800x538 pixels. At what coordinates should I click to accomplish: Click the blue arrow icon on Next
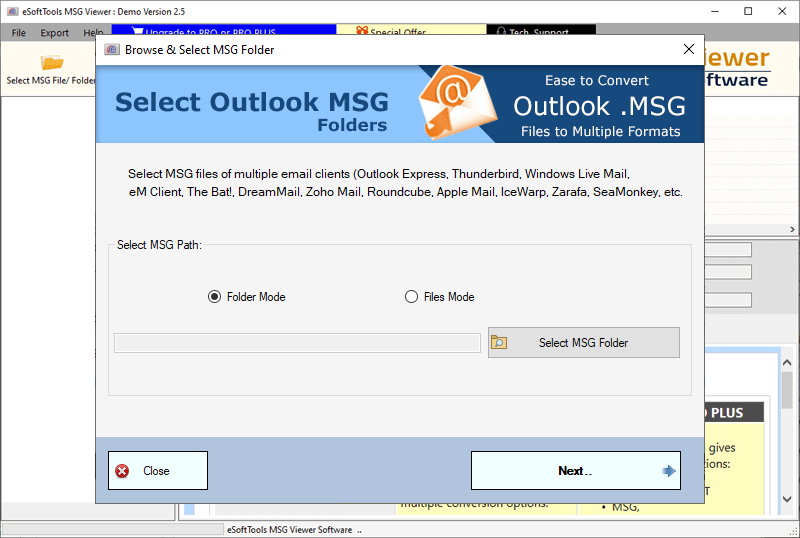coord(668,471)
